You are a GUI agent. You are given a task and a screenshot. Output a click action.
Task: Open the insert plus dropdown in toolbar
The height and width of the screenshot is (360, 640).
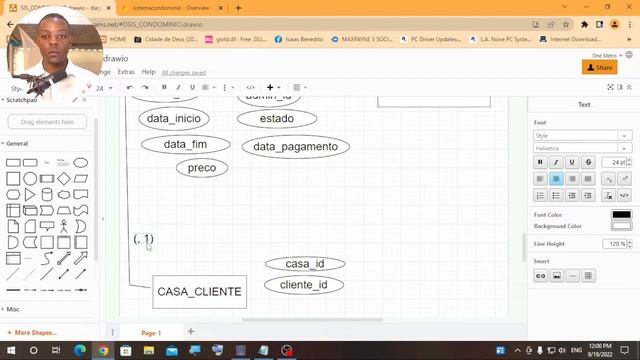pos(273,87)
